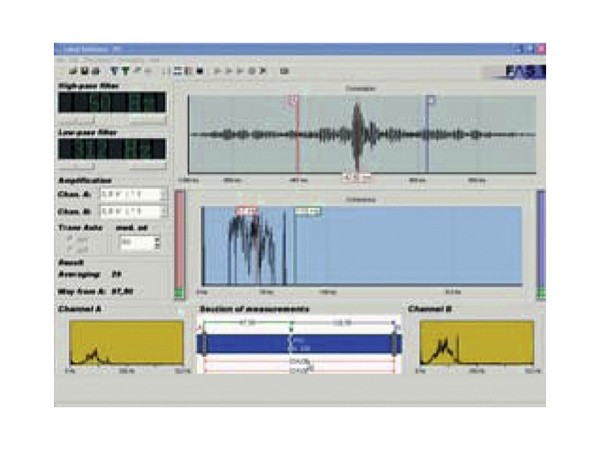
Task: Open the File menu in the menu bar
Action: pyautogui.click(x=61, y=60)
